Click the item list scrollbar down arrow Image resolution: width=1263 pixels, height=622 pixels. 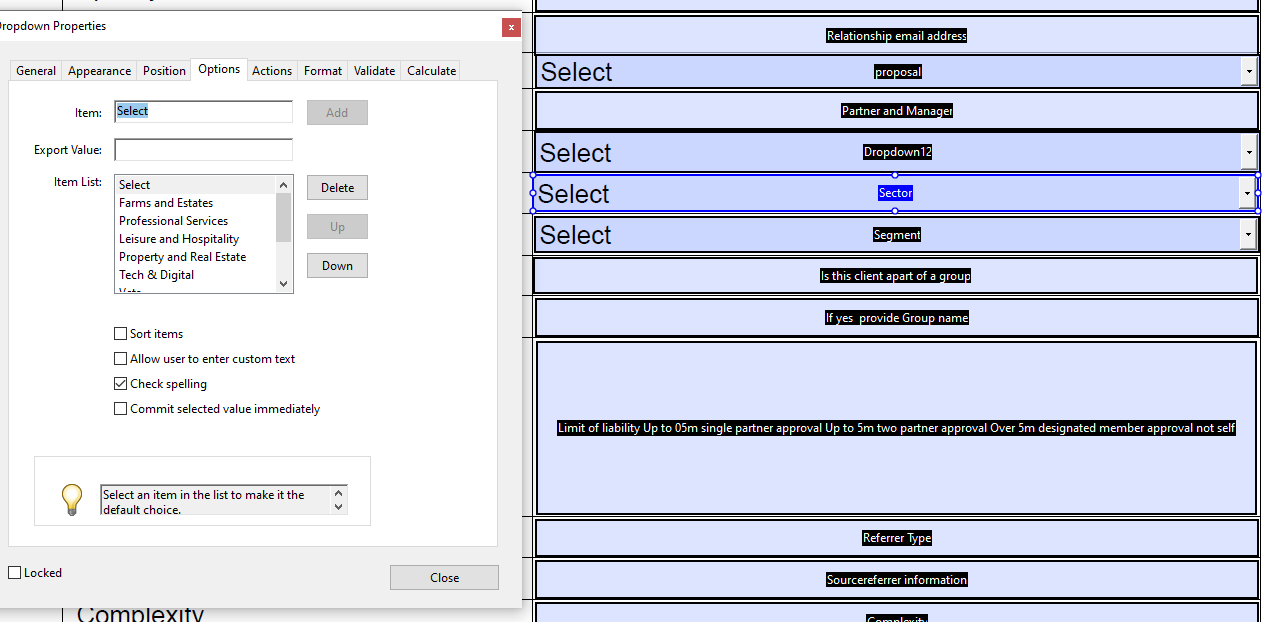click(283, 285)
